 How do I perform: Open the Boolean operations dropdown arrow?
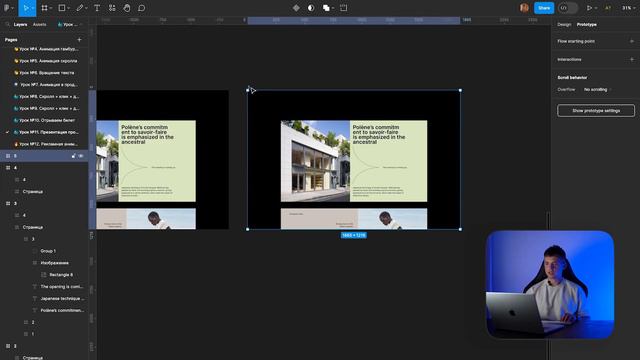(333, 8)
